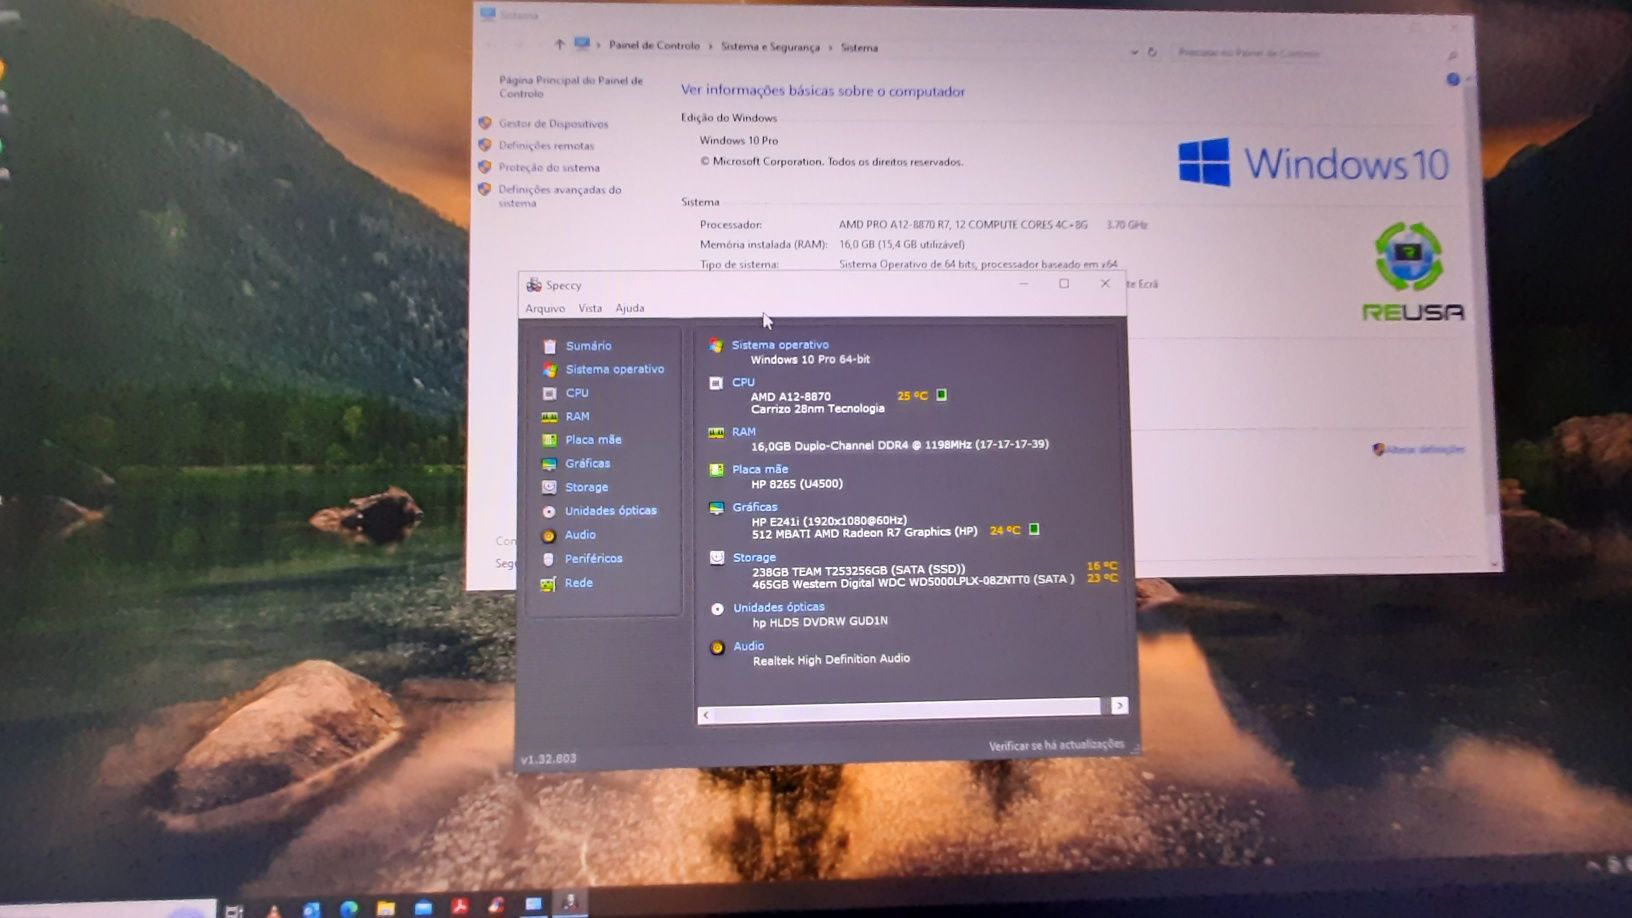Open Adobe Acrobat from the taskbar
The image size is (1632, 918).
pos(460,907)
